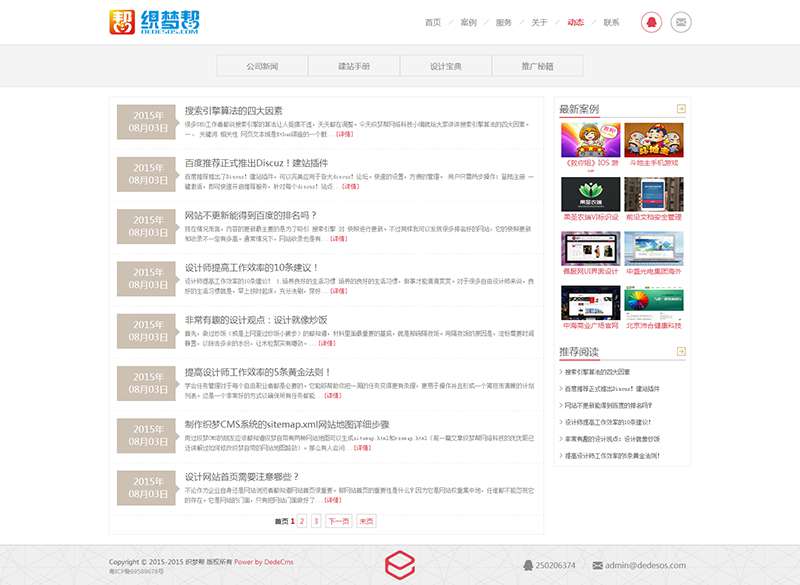Viewport: 800px width, 585px height.
Task: Click the 末页 pagination button
Action: click(x=366, y=521)
